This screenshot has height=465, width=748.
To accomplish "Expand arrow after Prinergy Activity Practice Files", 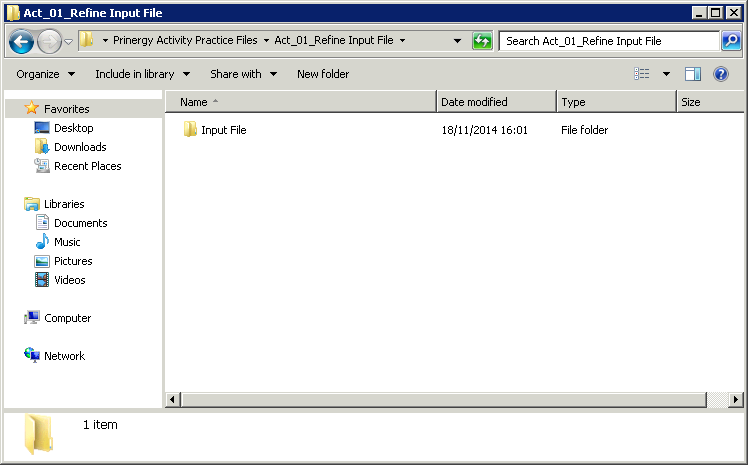I will click(266, 41).
